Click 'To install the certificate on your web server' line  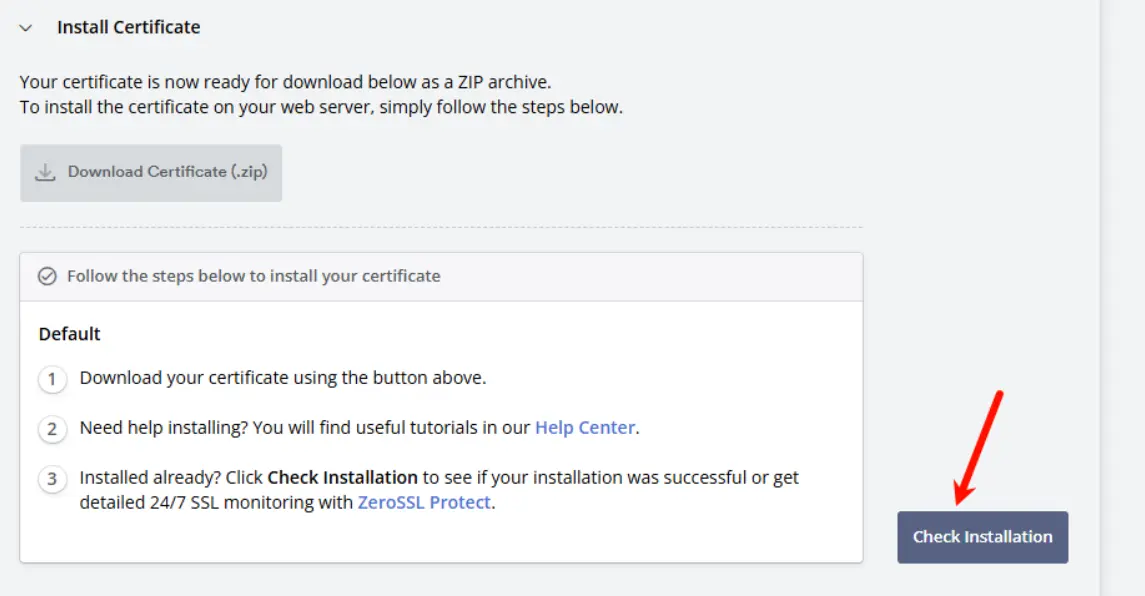[x=321, y=107]
